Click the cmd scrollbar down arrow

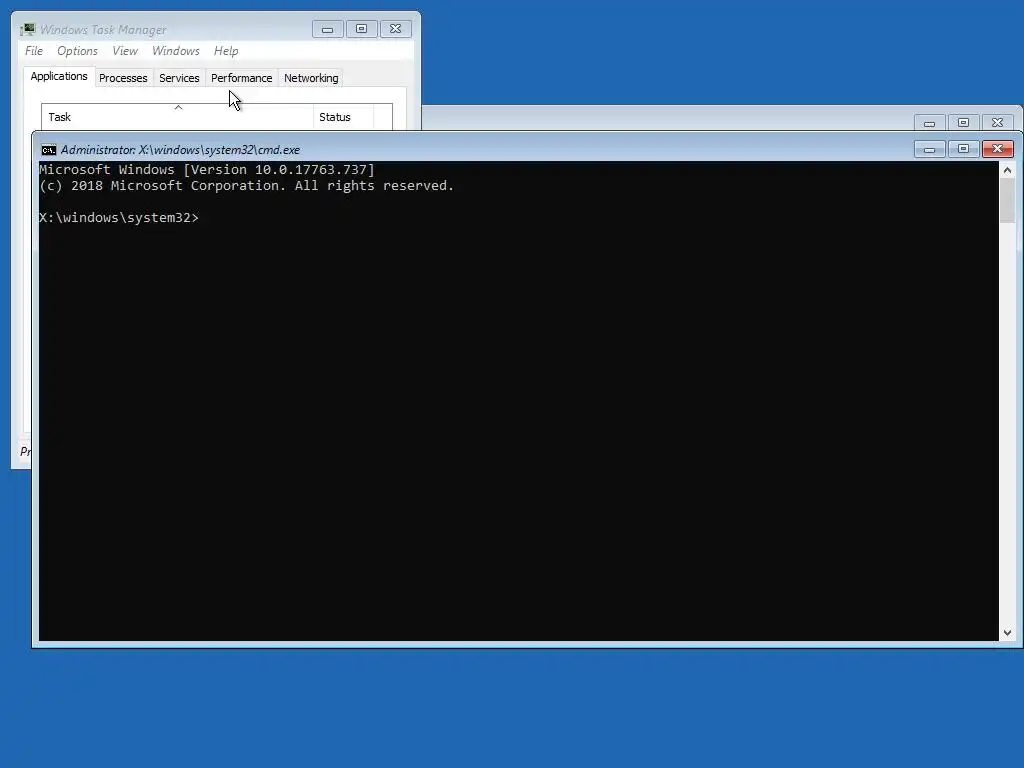click(1008, 632)
